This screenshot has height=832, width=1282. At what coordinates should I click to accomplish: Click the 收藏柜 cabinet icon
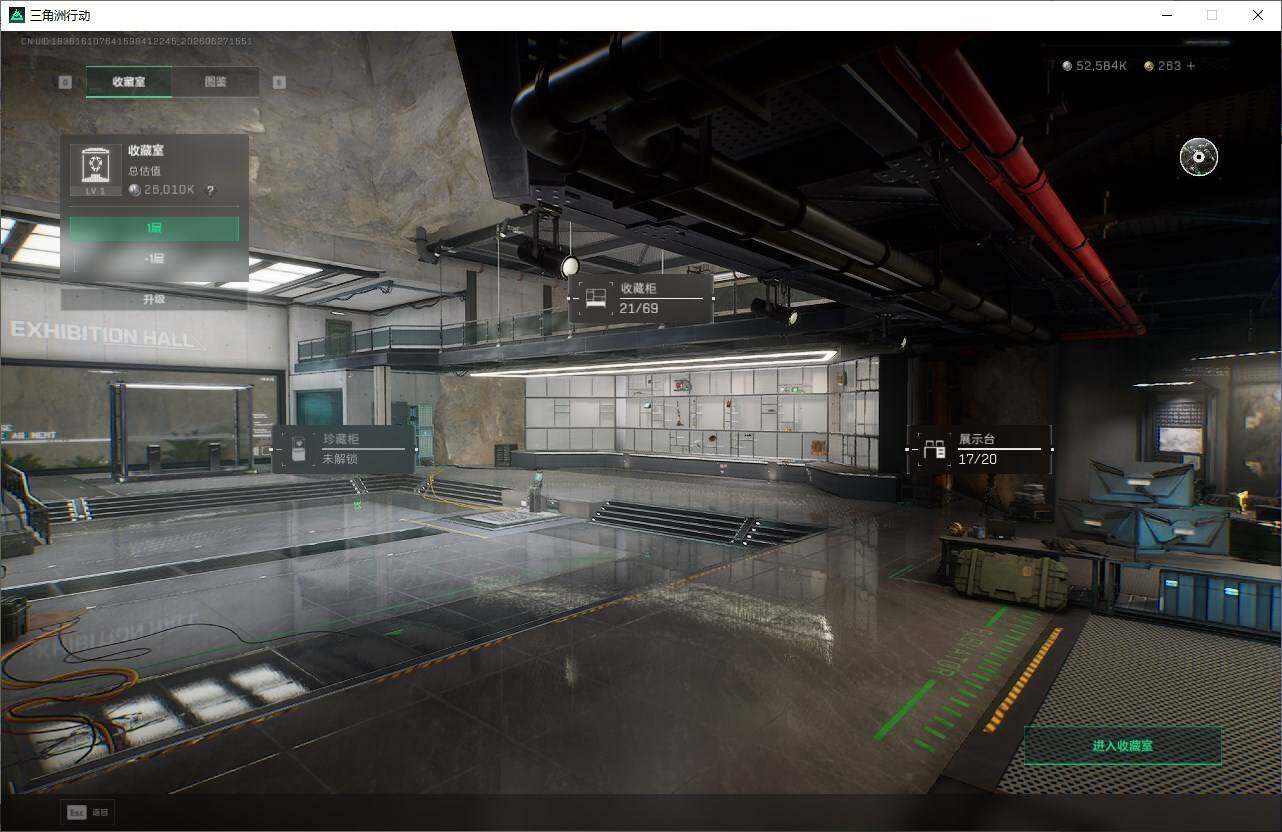click(596, 298)
